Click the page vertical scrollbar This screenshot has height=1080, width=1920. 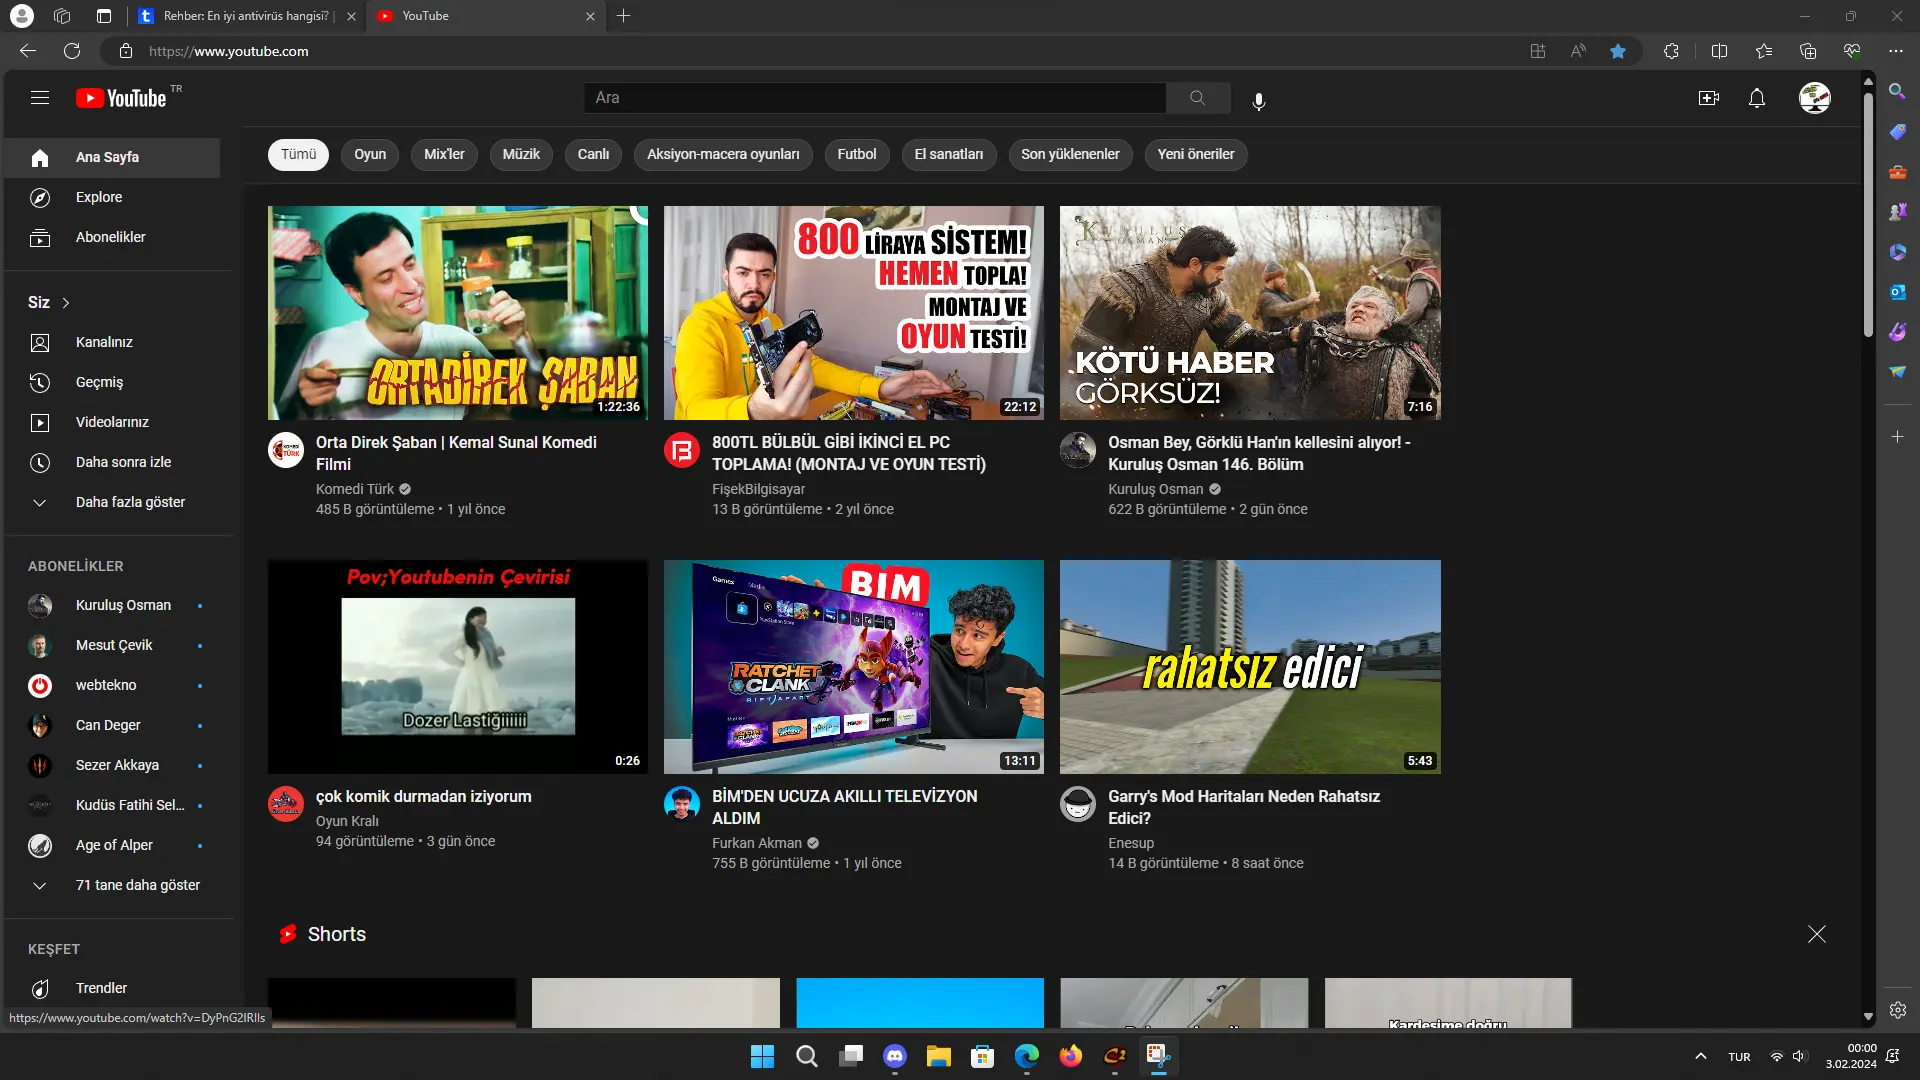(1868, 215)
